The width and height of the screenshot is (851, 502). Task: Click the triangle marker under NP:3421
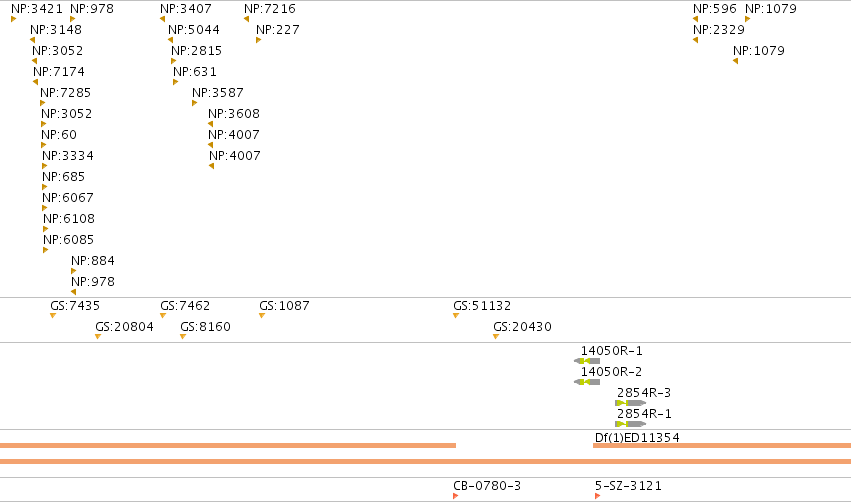click(x=14, y=19)
